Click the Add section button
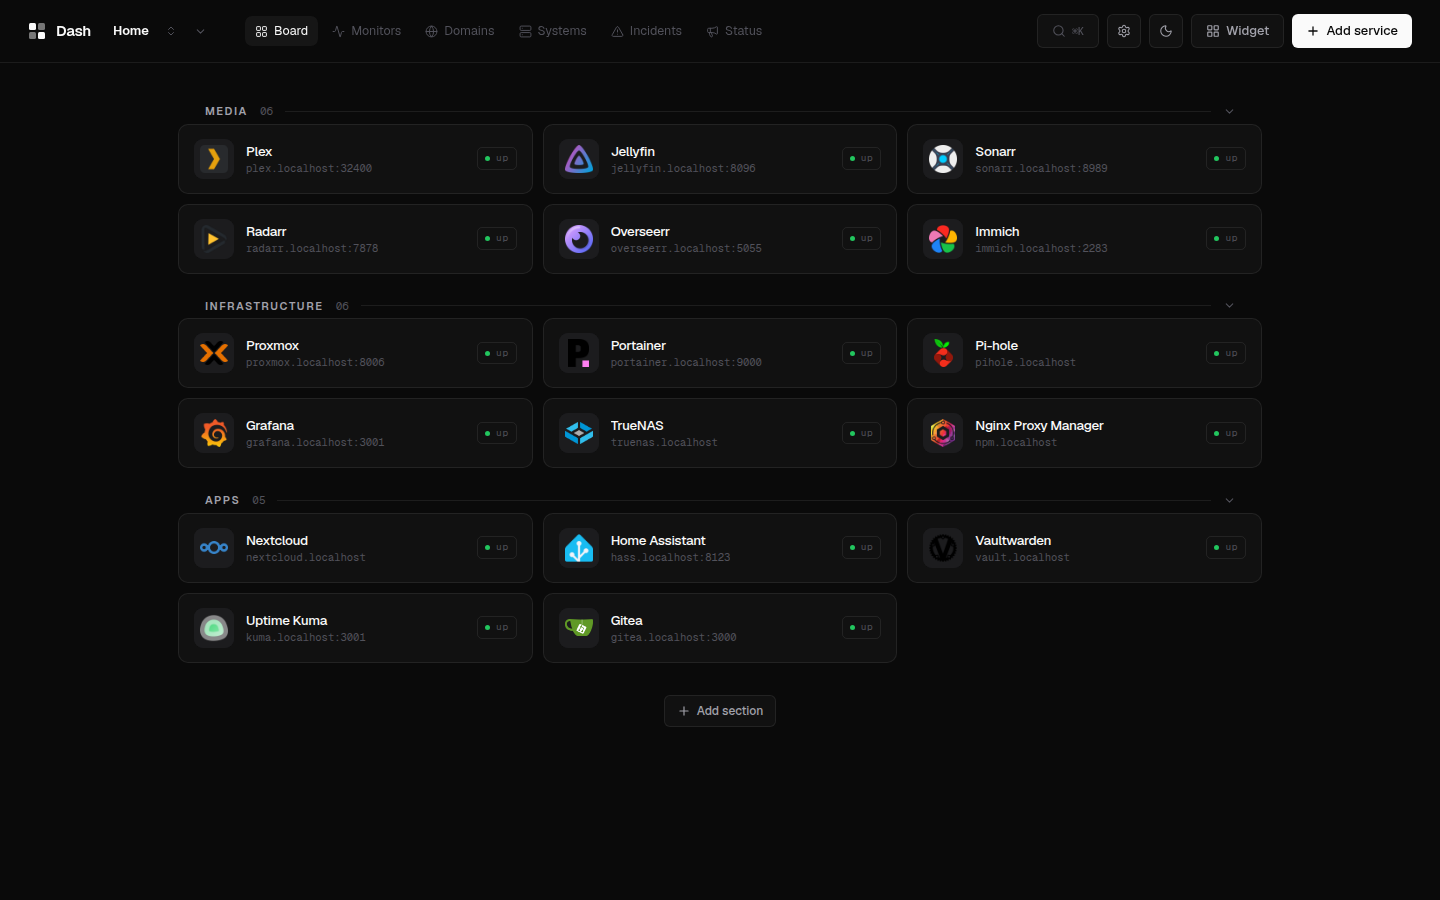 720,711
